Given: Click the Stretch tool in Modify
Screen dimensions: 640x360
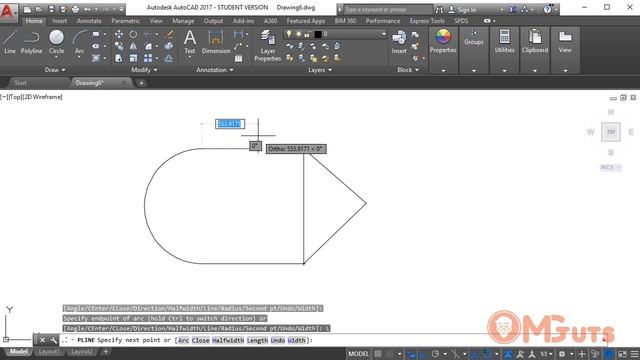Looking at the screenshot, I should [x=119, y=58].
